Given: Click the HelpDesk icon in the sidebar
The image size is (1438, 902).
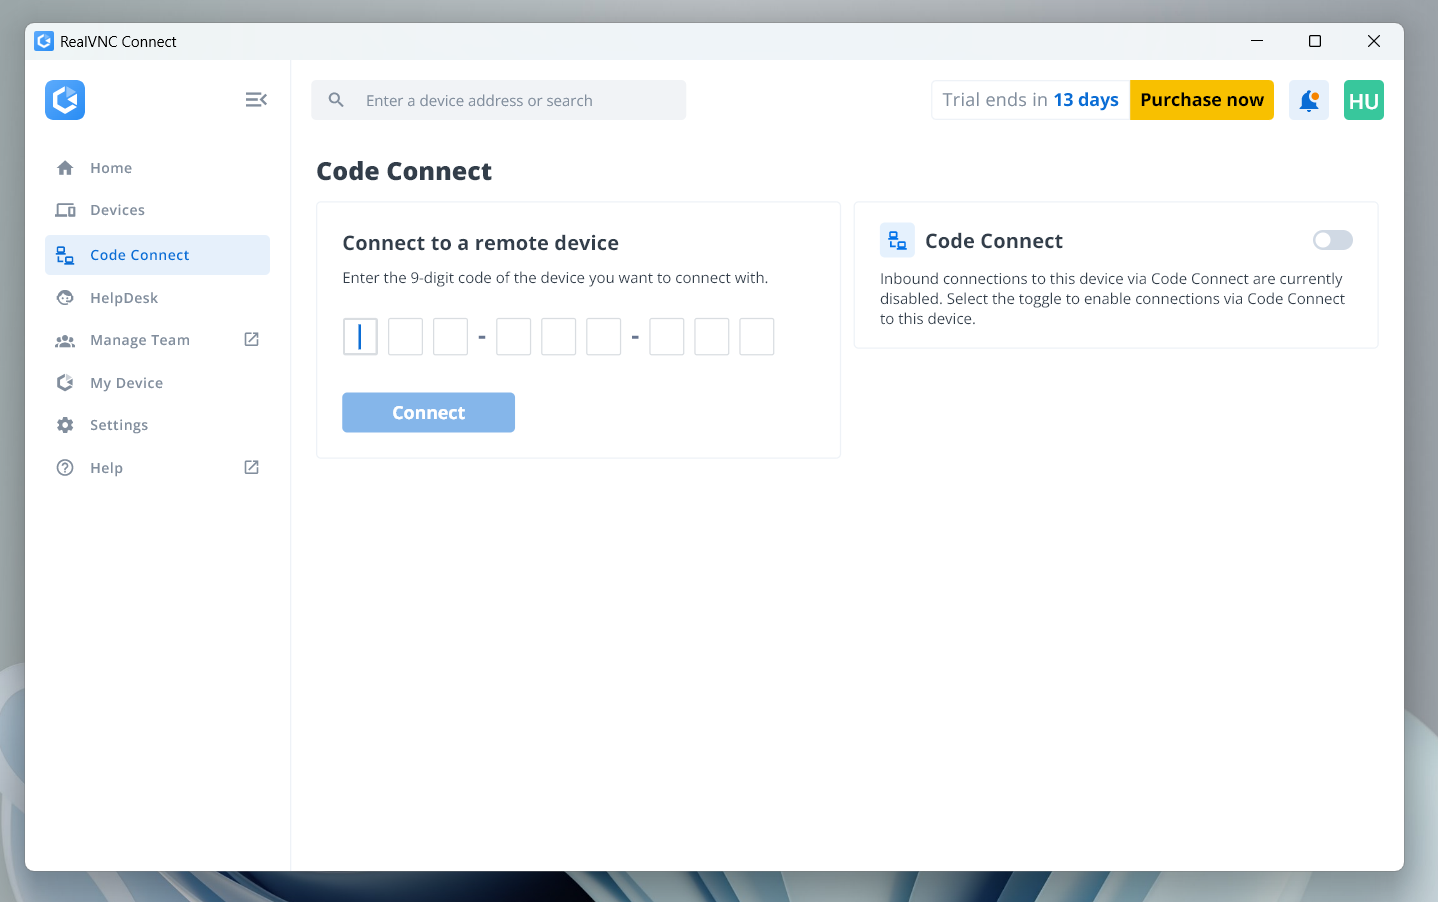Looking at the screenshot, I should click(65, 298).
